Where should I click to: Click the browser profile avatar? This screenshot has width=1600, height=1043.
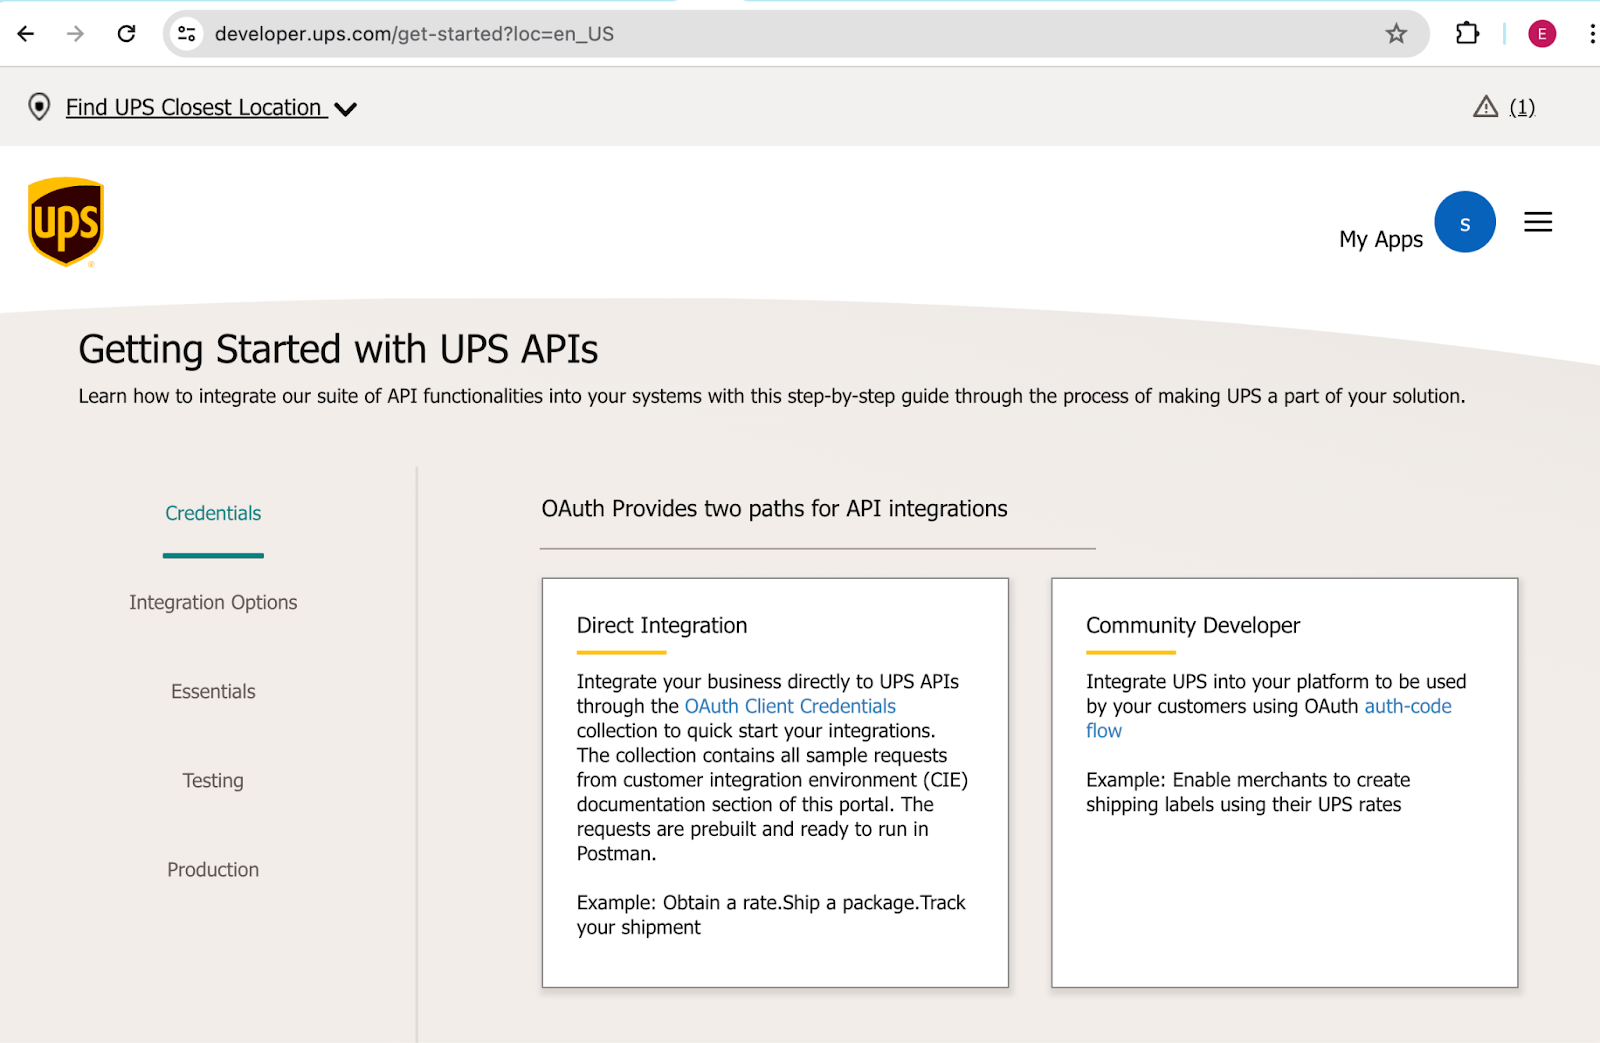point(1541,32)
